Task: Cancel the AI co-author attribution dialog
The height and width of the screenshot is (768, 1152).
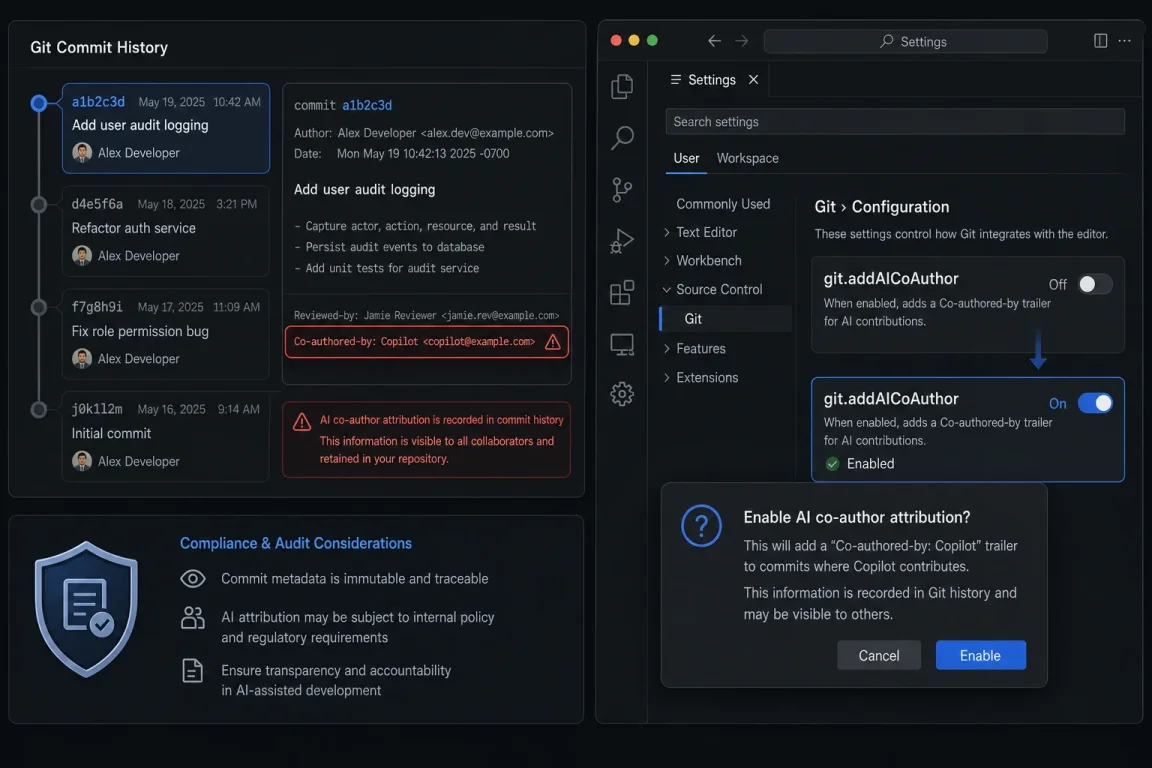Action: pos(879,656)
